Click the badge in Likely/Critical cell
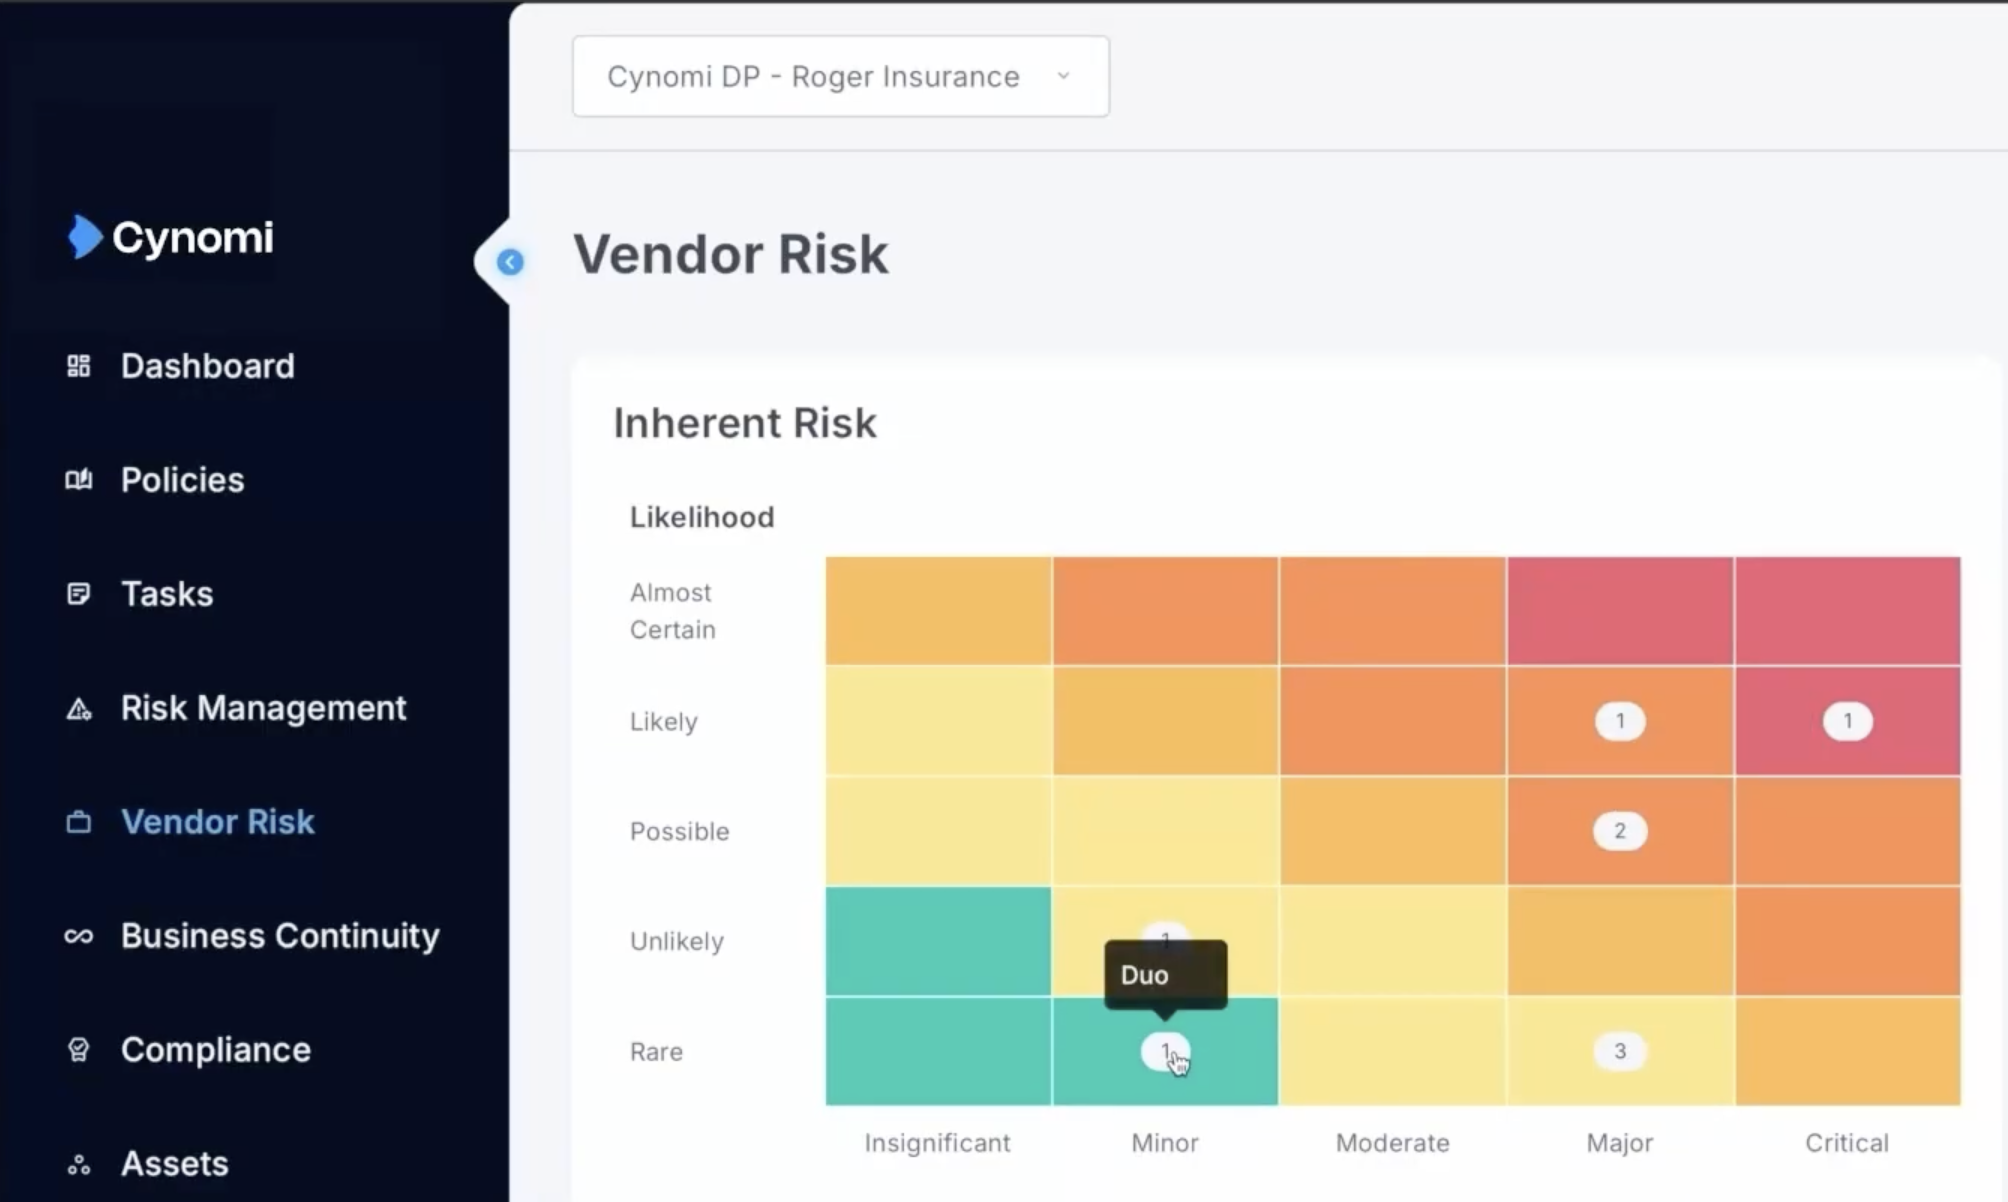Screen dimensions: 2008x1202 click(1847, 721)
